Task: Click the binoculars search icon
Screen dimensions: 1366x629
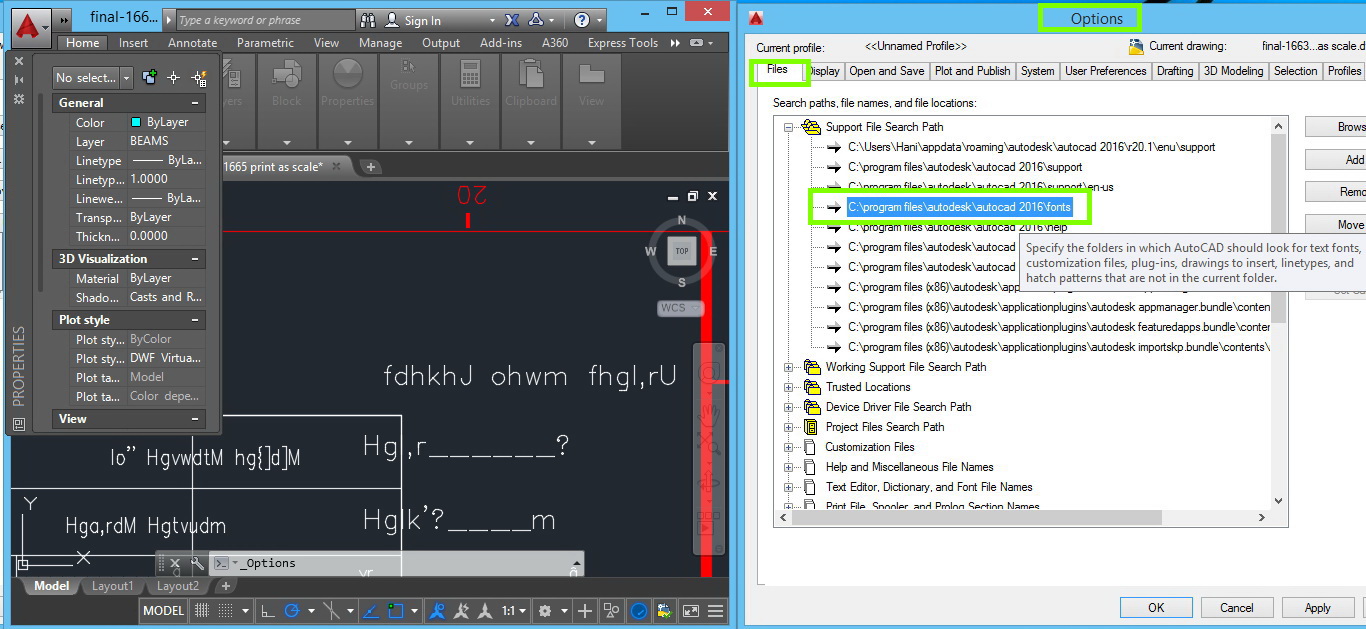Action: point(368,20)
